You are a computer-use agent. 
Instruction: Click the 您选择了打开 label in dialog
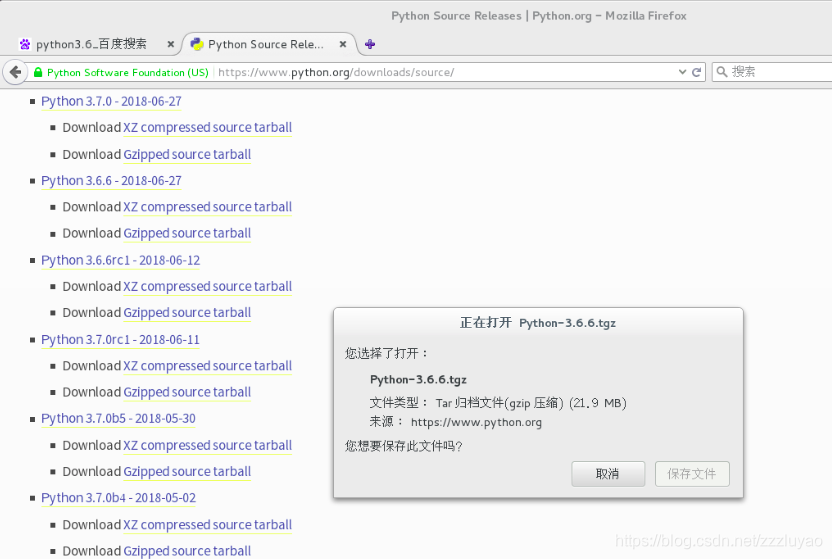(x=386, y=353)
